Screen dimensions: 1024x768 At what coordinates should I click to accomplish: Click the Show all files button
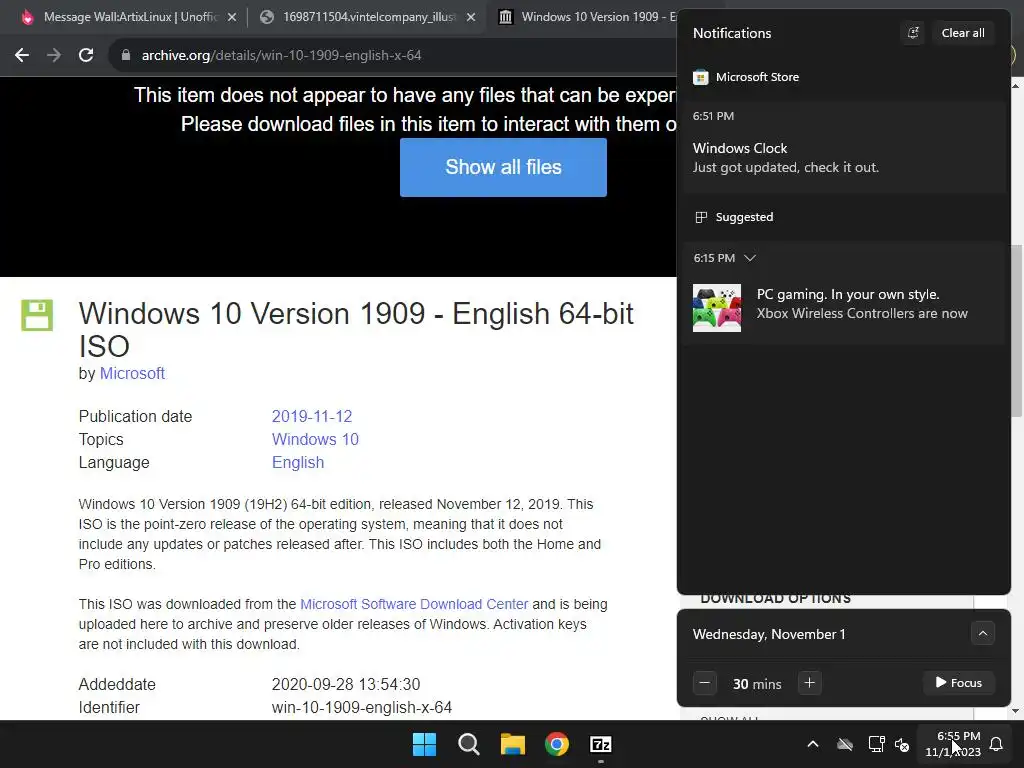[x=503, y=167]
